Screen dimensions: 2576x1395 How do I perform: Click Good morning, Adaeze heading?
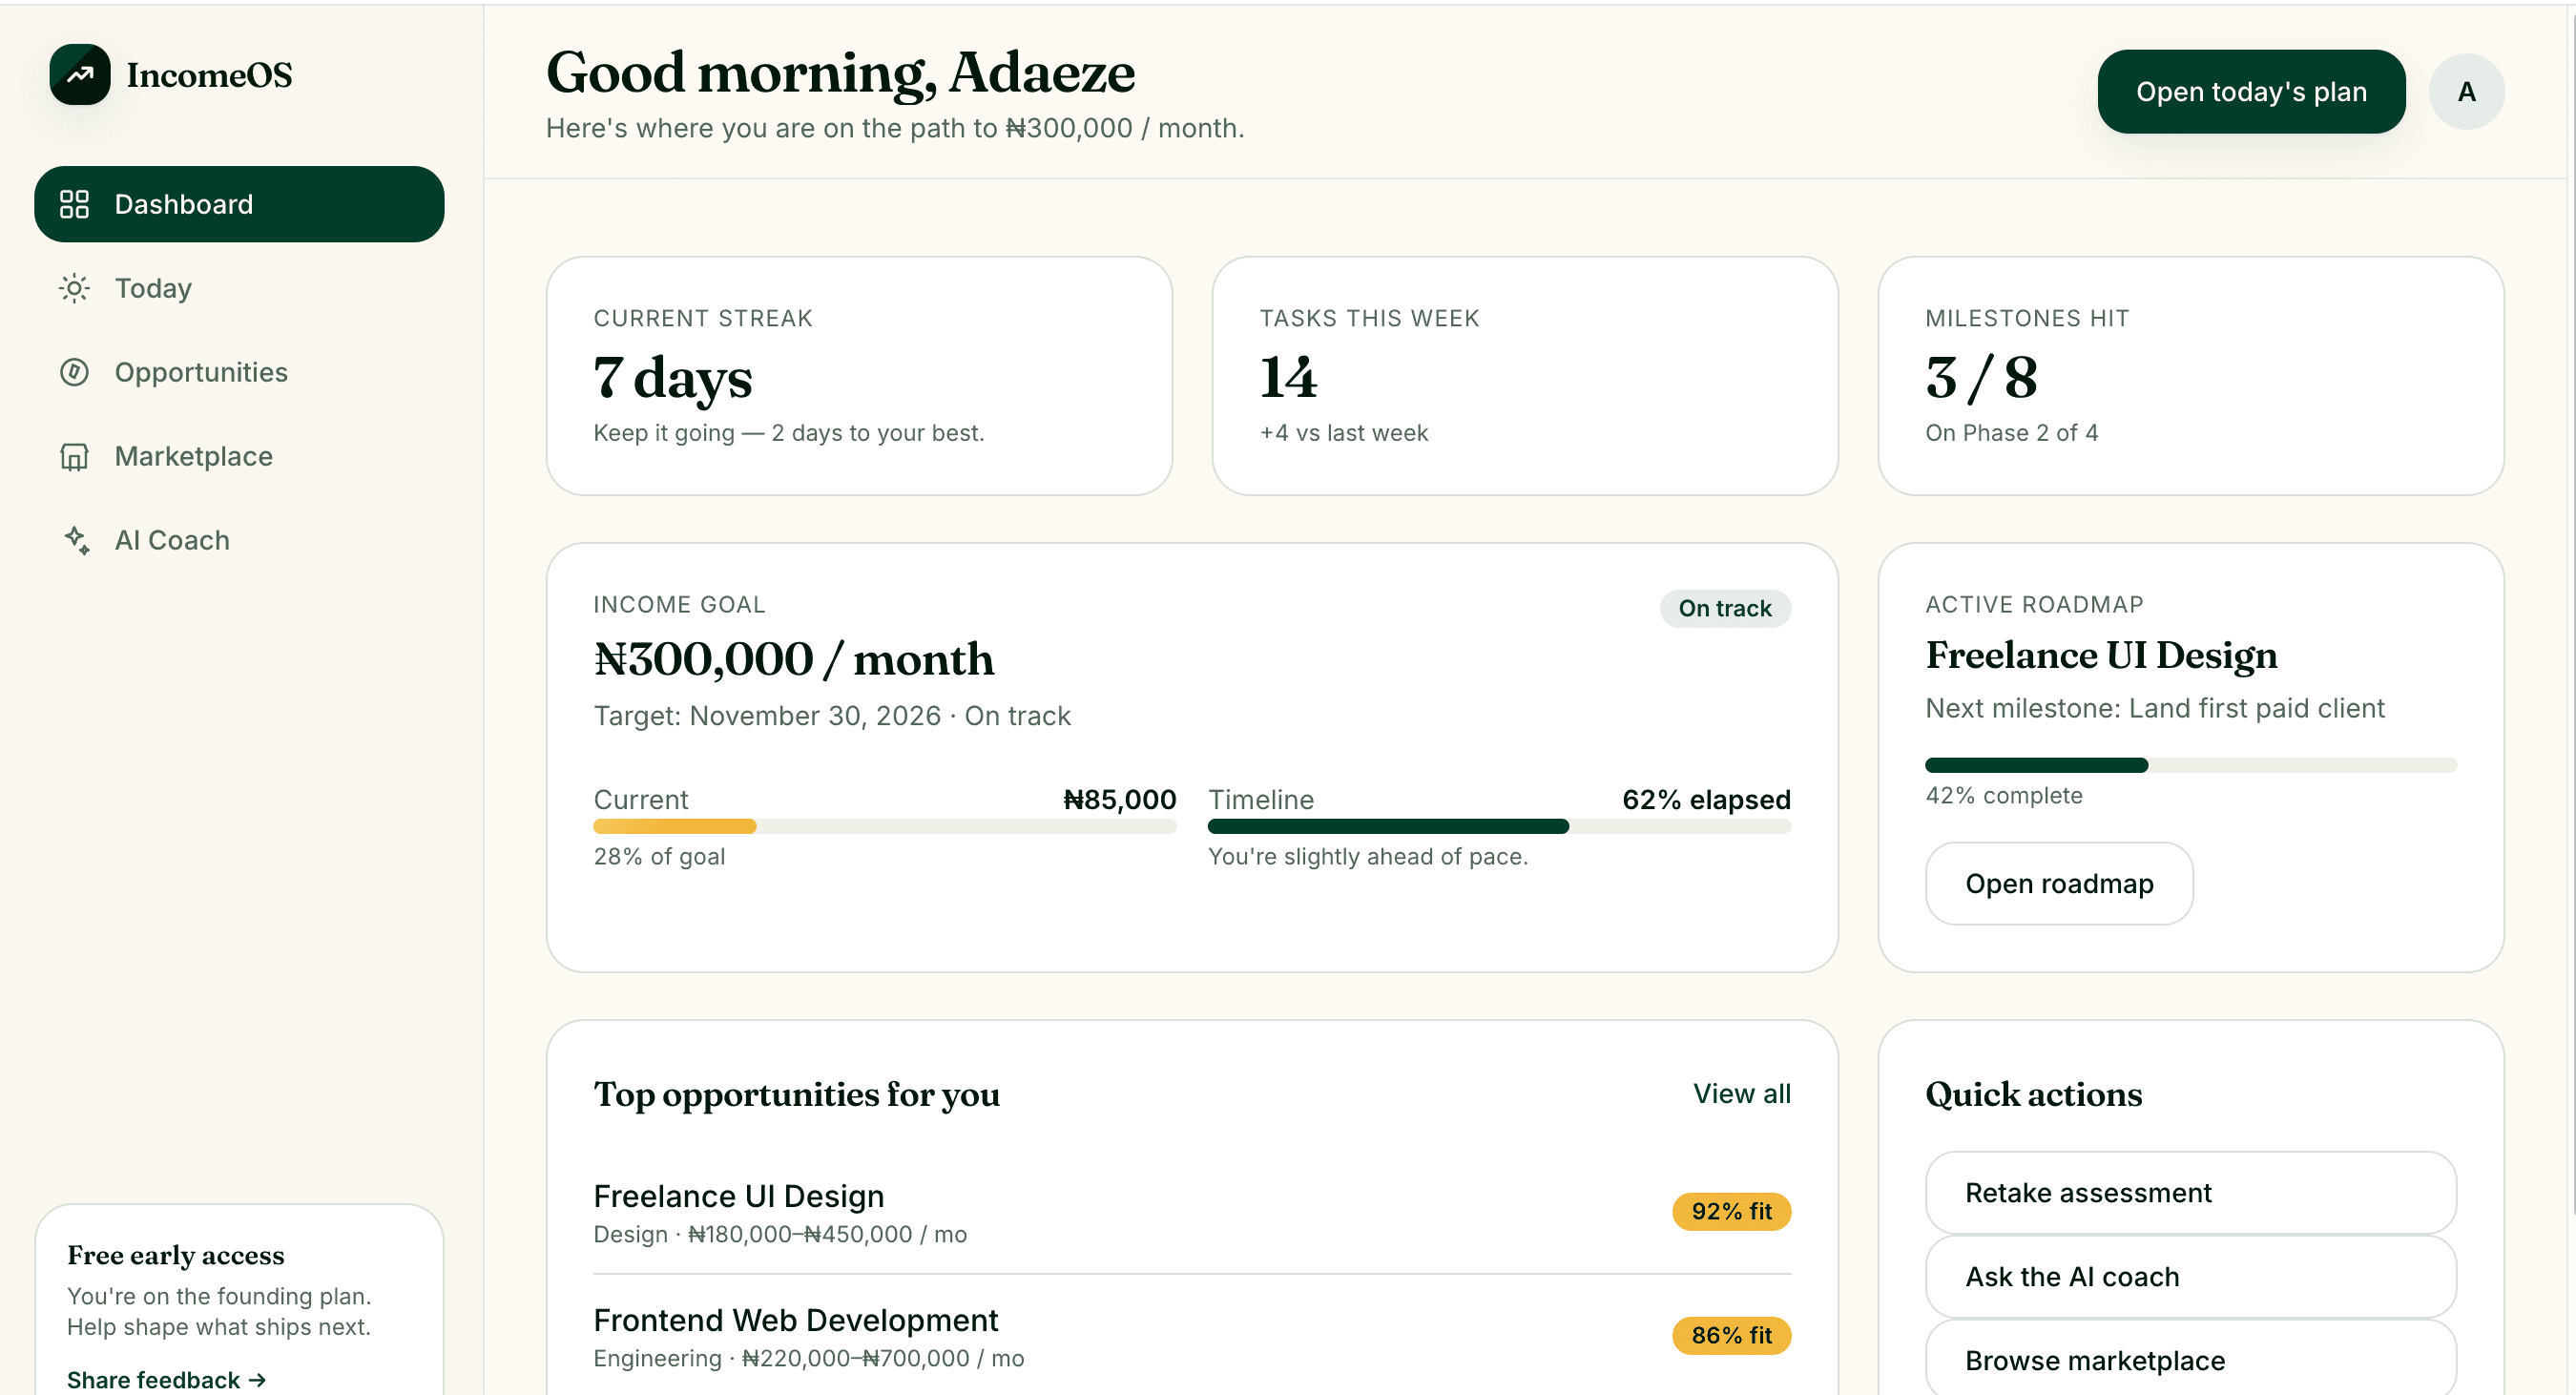[840, 73]
